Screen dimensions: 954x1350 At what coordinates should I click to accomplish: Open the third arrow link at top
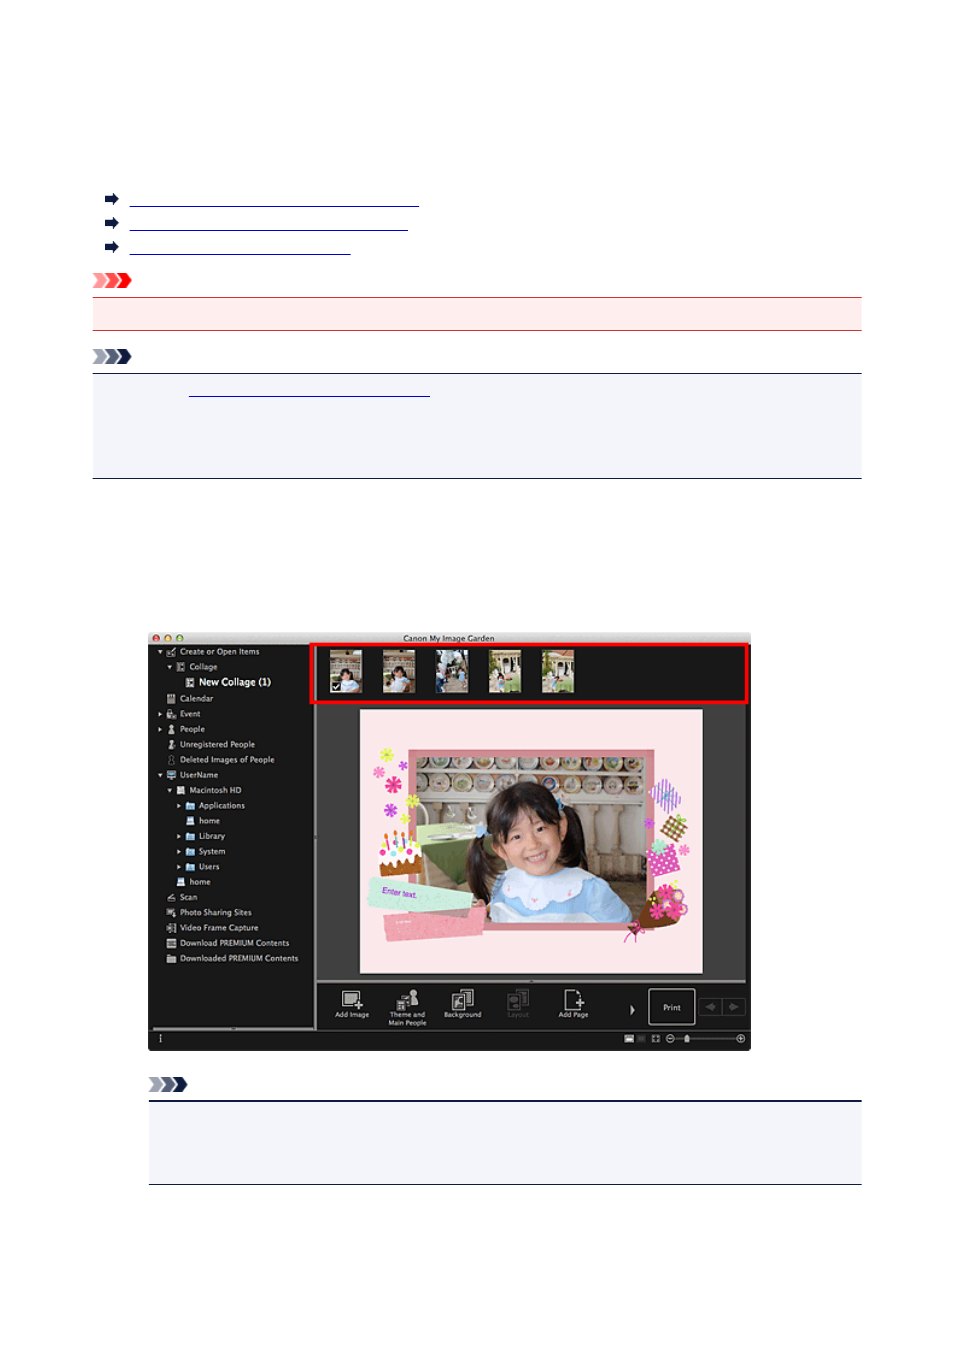[240, 248]
